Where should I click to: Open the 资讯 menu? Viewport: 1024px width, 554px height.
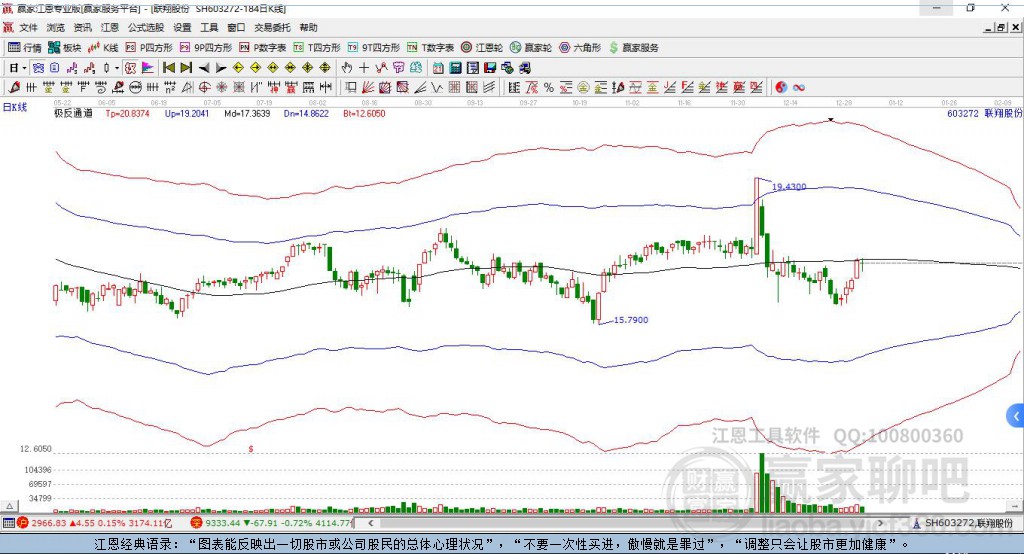(82, 27)
